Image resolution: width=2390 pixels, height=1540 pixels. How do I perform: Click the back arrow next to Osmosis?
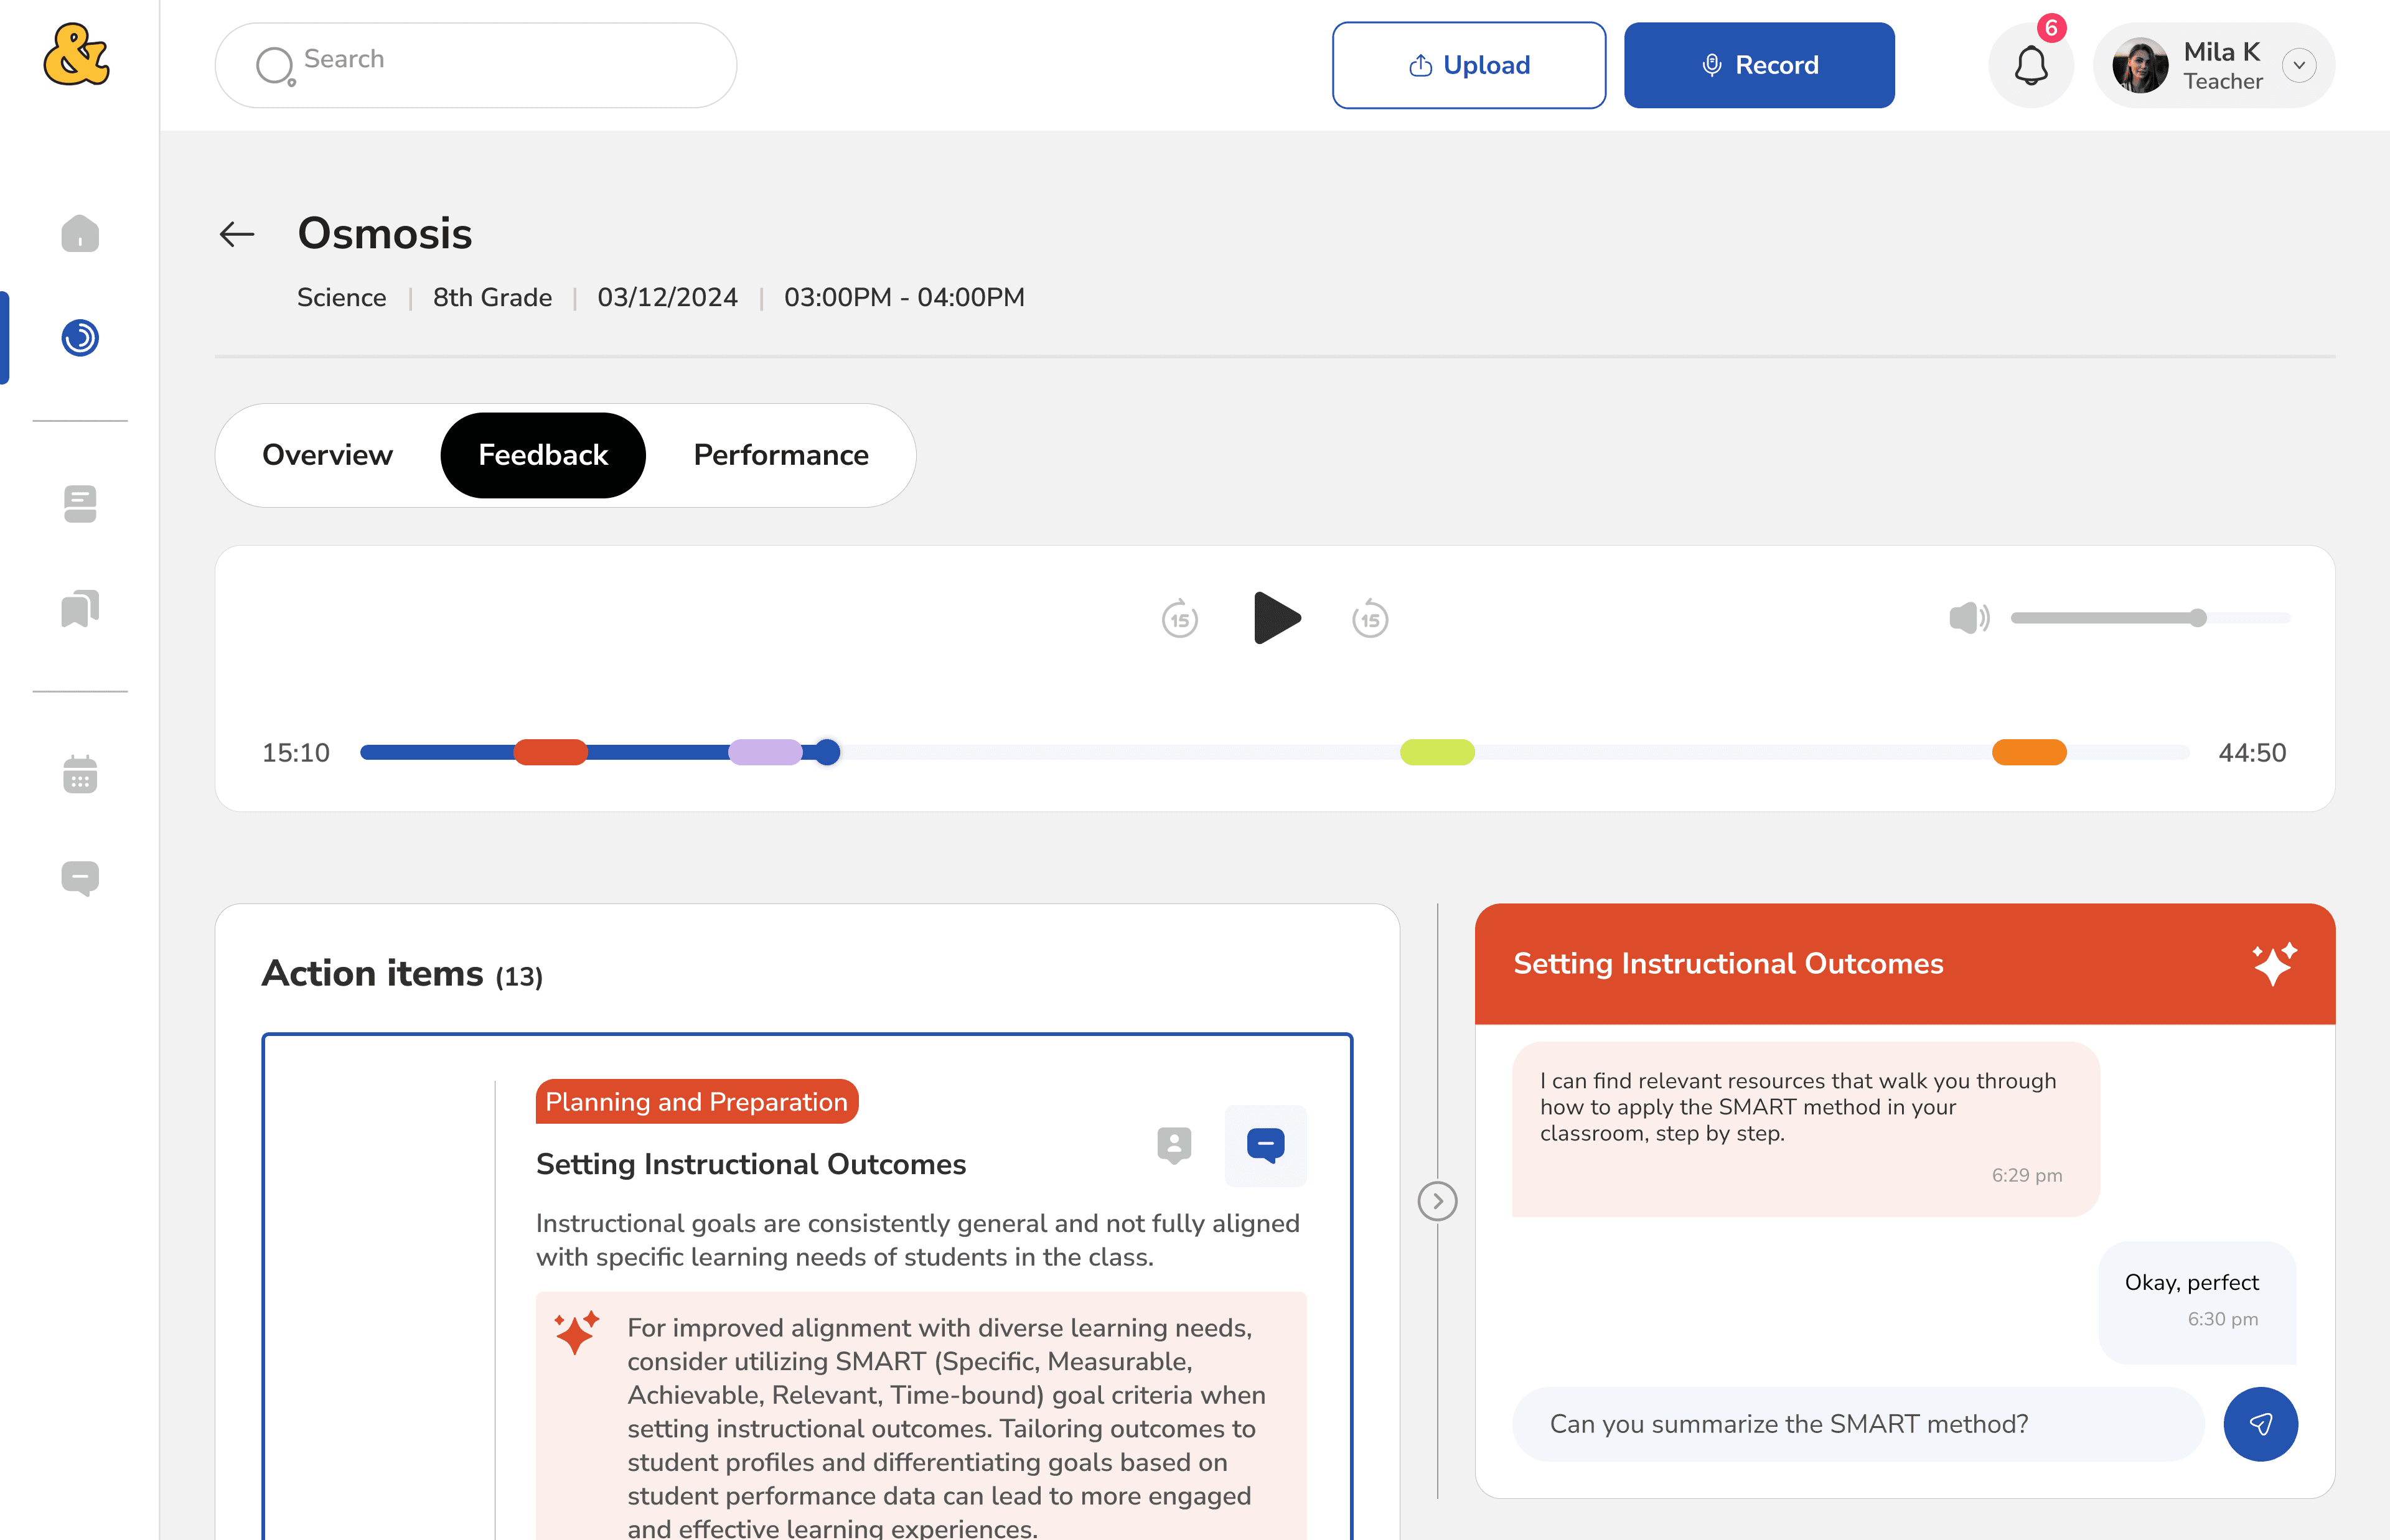coord(237,234)
